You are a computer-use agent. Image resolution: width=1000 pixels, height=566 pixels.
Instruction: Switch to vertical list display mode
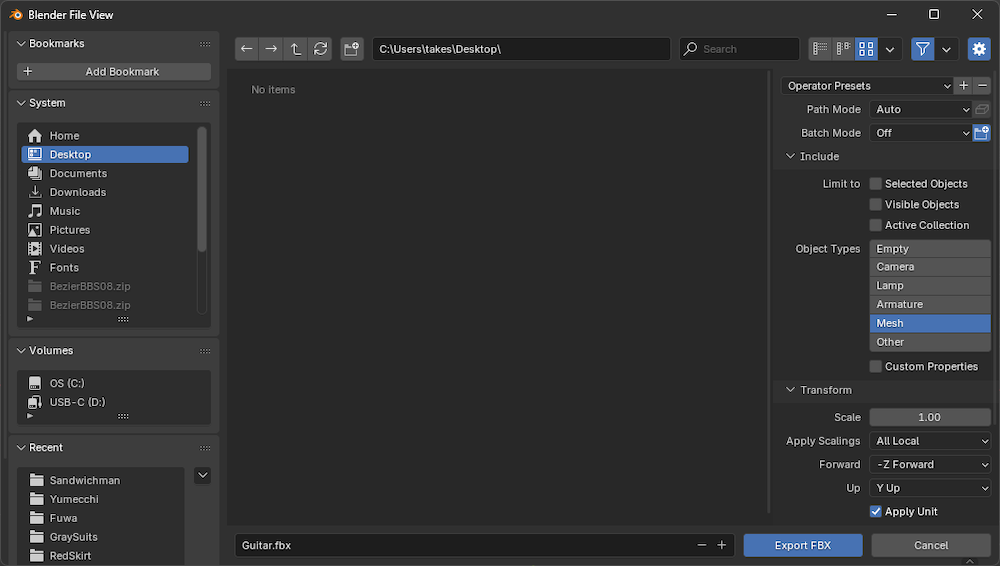[820, 49]
